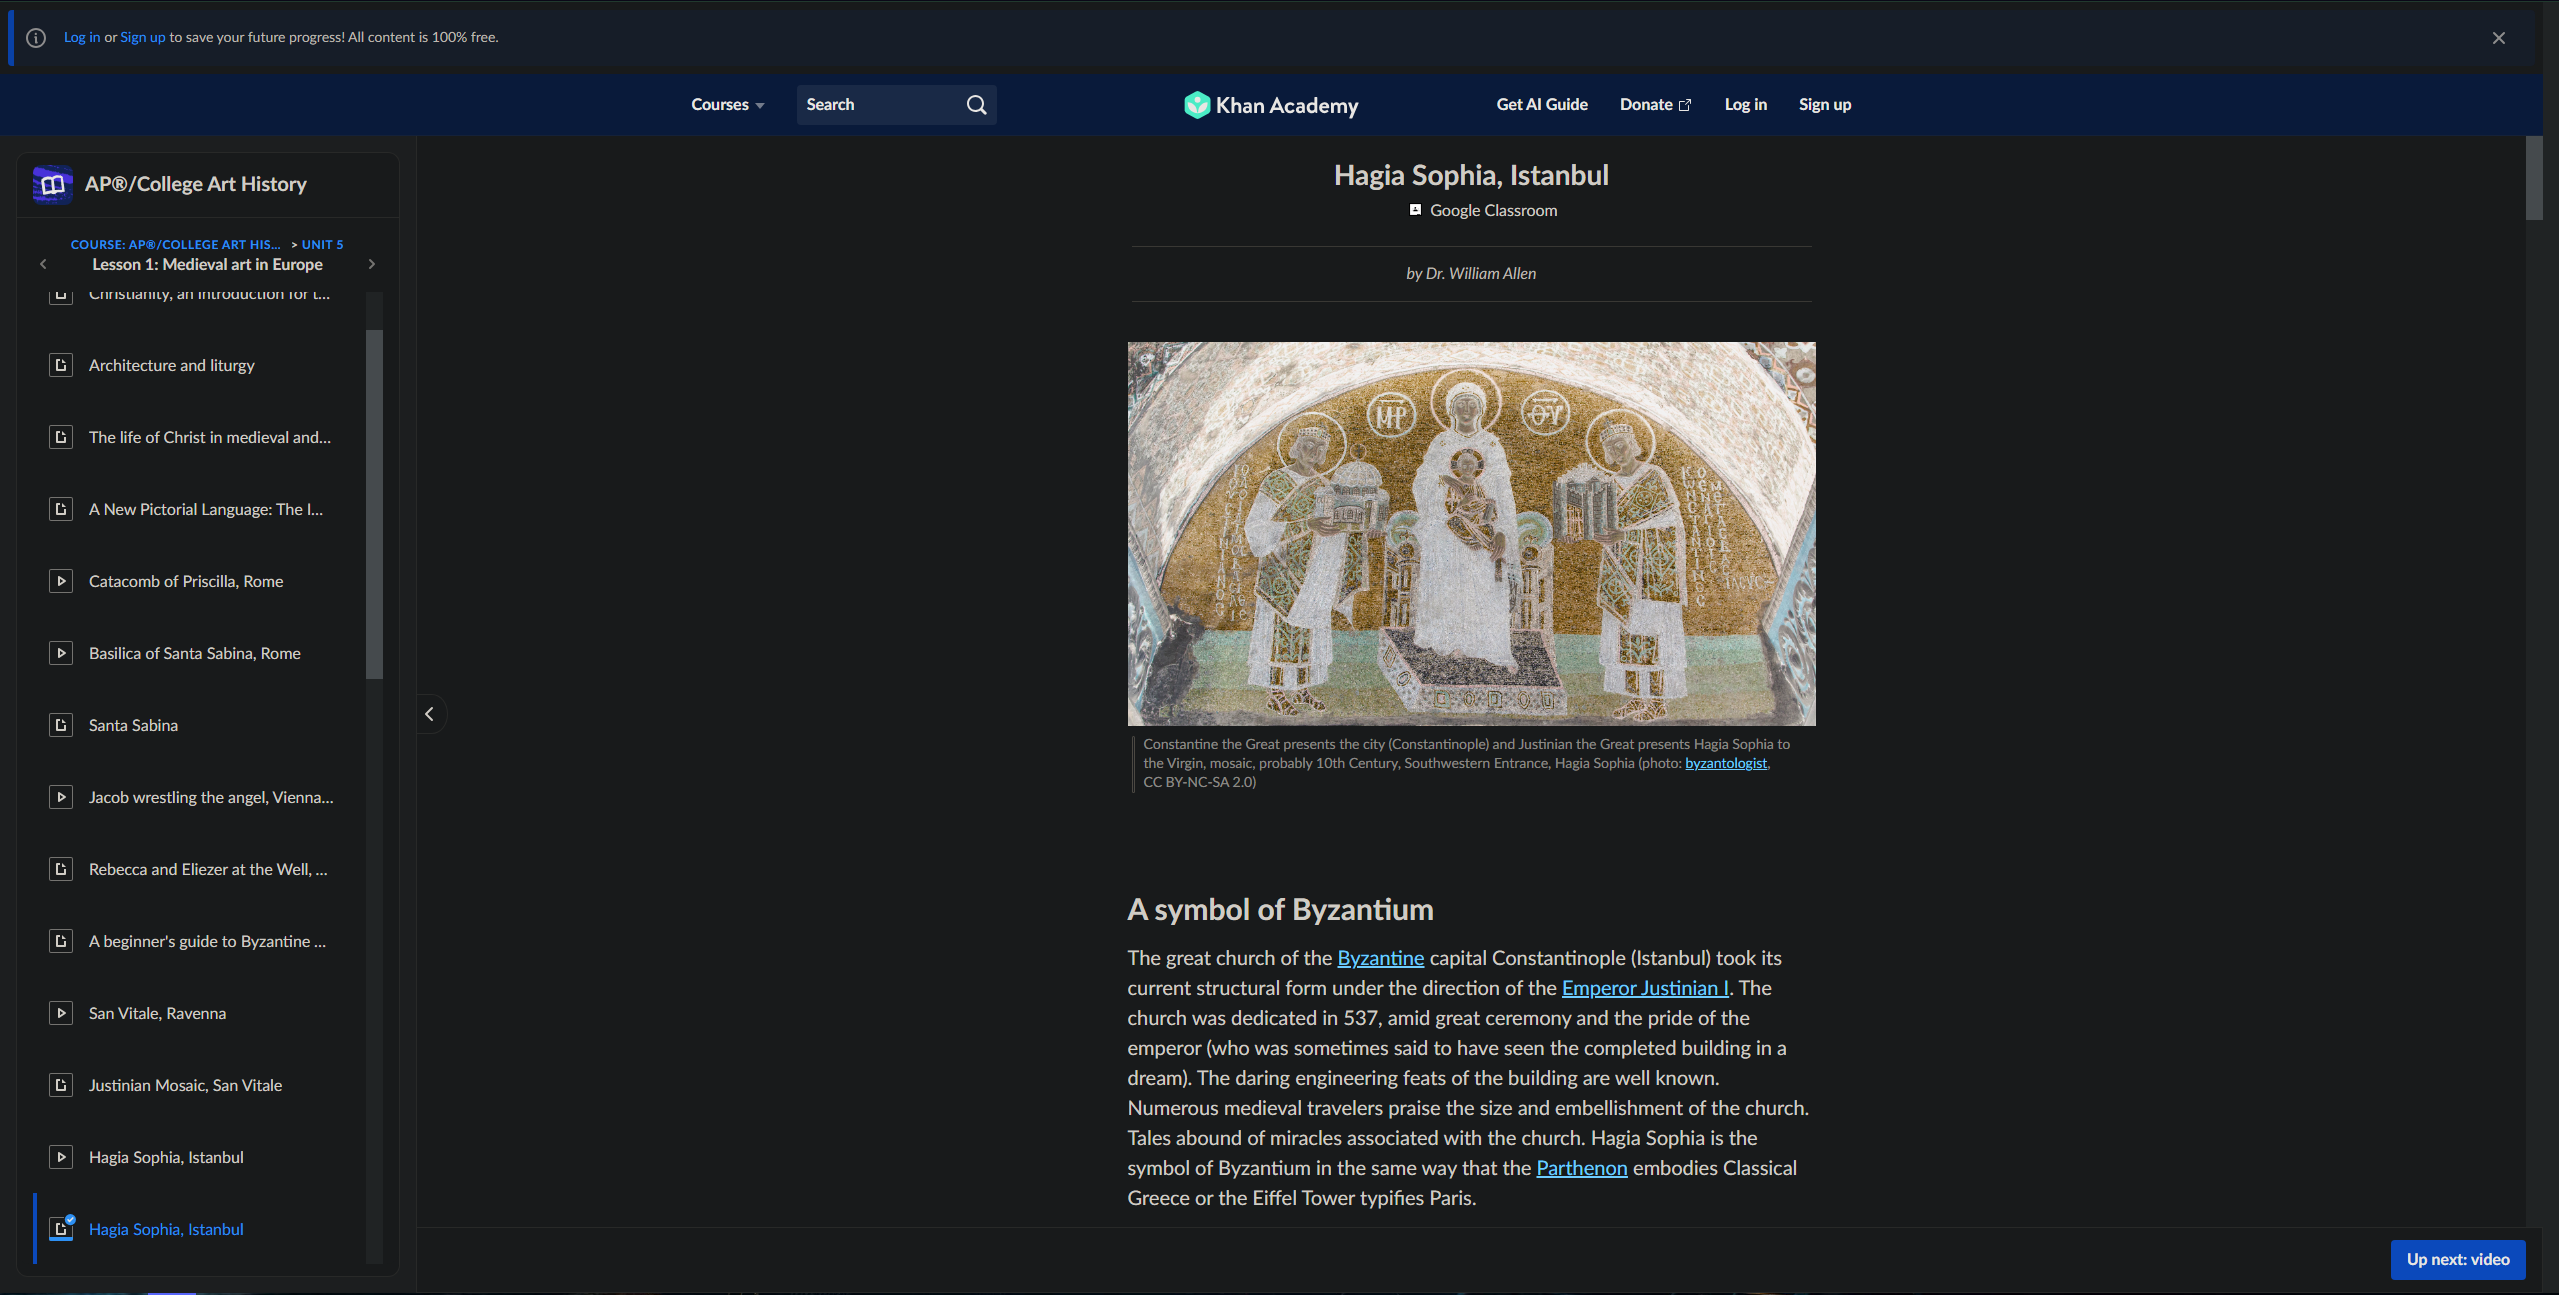This screenshot has height=1295, width=2559.
Task: Click the article icon beside Santa Sabina
Action: tap(60, 724)
